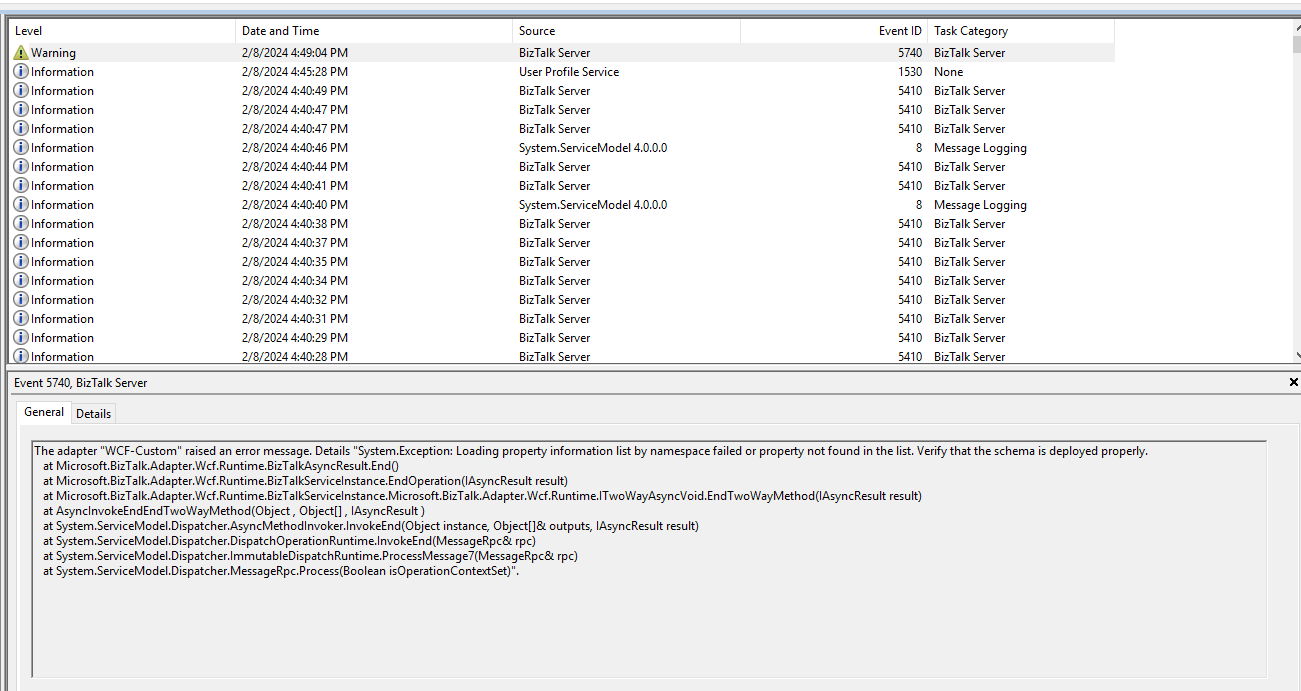
Task: Click the Information icon for User Profile Service event
Action: 21,72
